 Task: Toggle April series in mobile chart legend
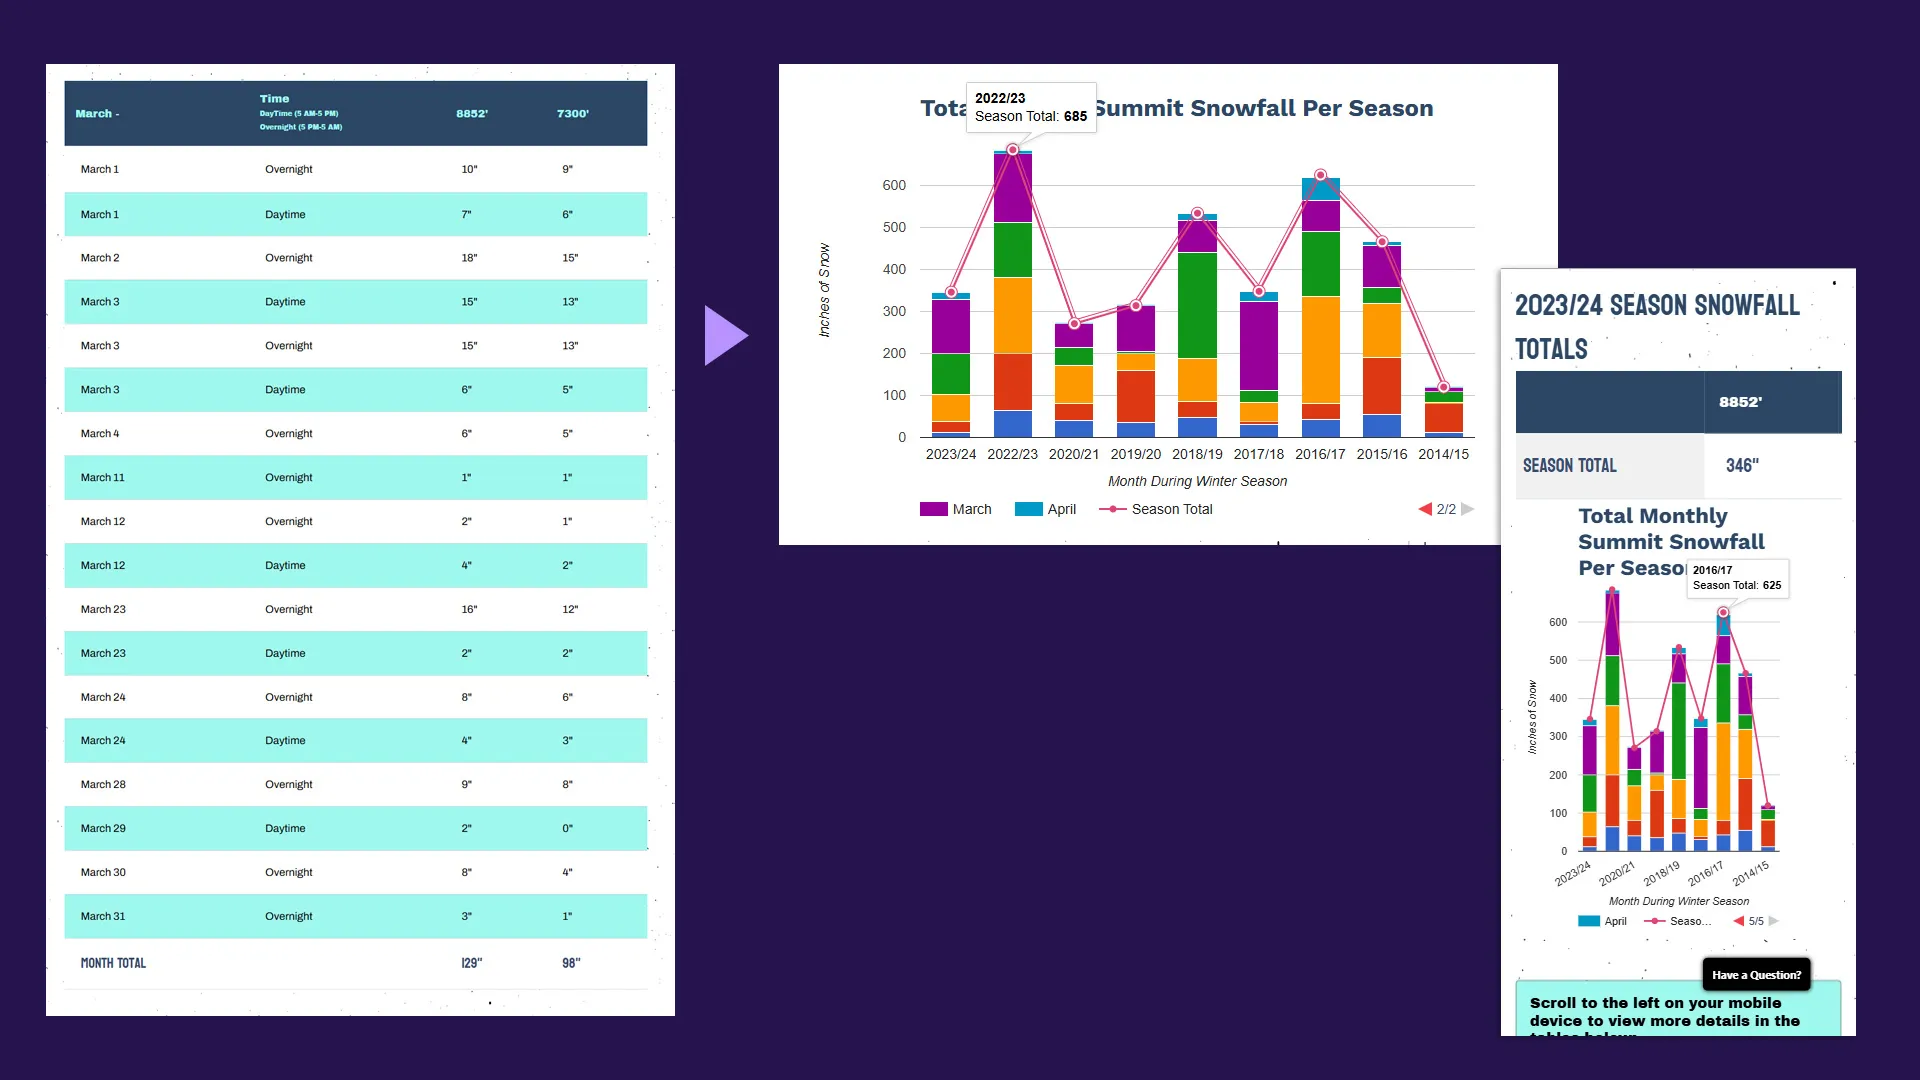(x=1602, y=921)
